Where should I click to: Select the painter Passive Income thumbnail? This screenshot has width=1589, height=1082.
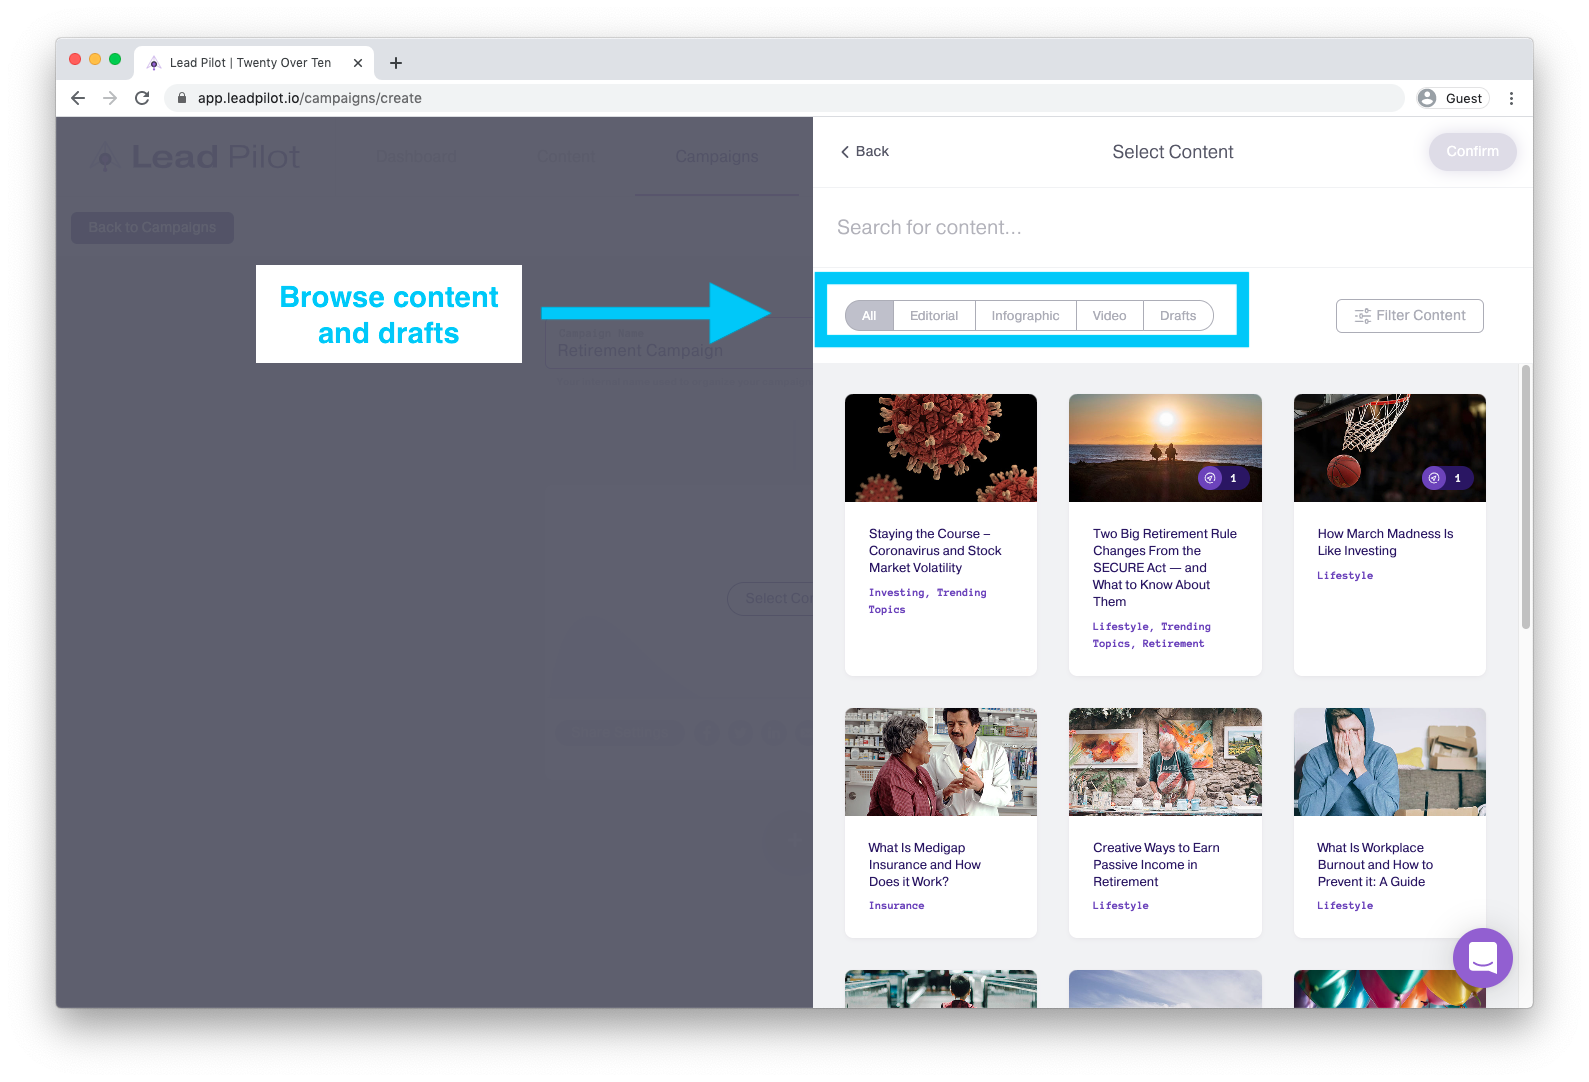pyautogui.click(x=1165, y=762)
